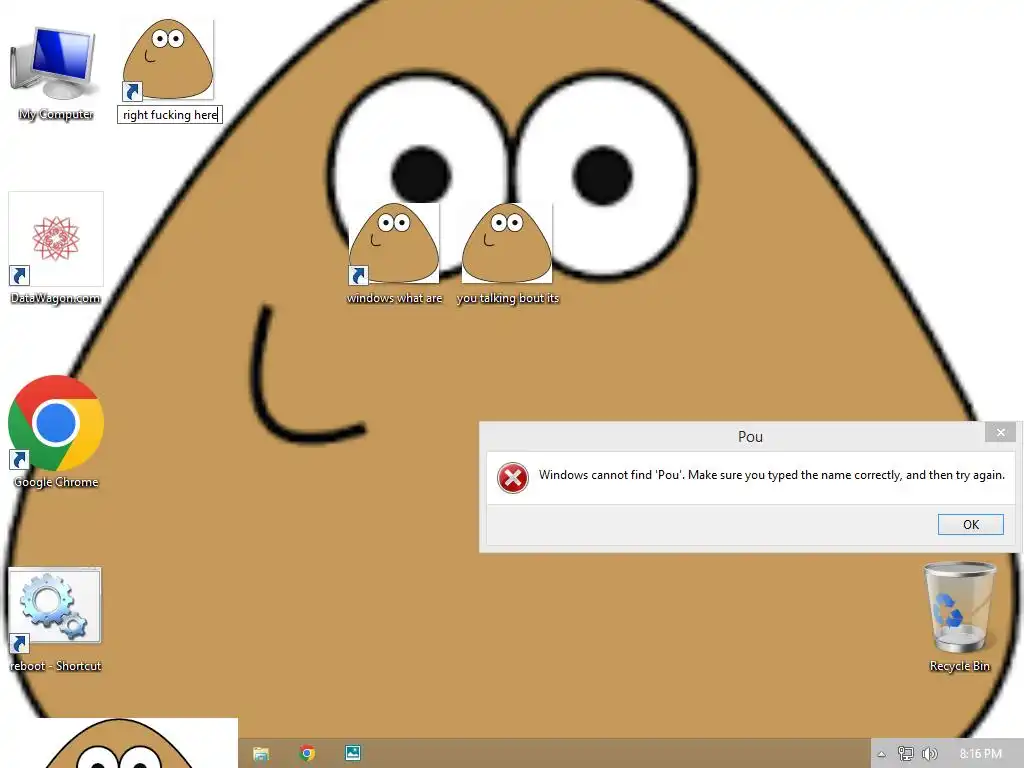Click the 'reboot - Shortcut' label text
1024x768 pixels.
[x=56, y=666]
